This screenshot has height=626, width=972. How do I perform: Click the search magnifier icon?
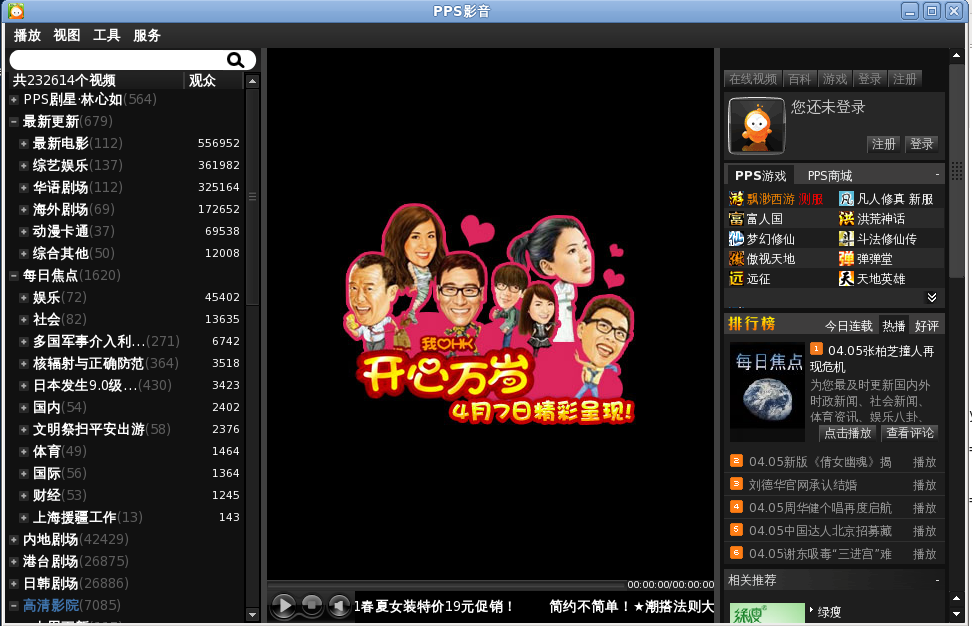pyautogui.click(x=236, y=60)
